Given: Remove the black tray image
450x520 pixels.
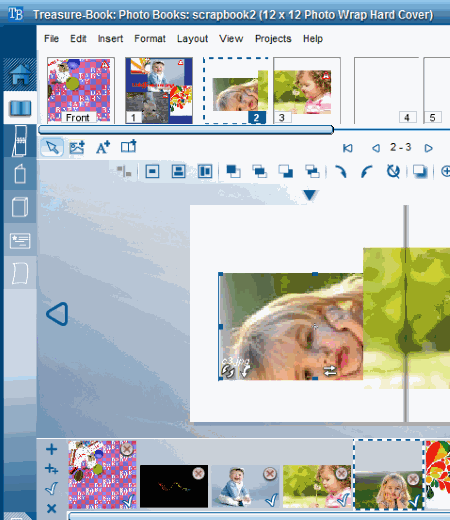Looking at the screenshot, I should tap(198, 473).
